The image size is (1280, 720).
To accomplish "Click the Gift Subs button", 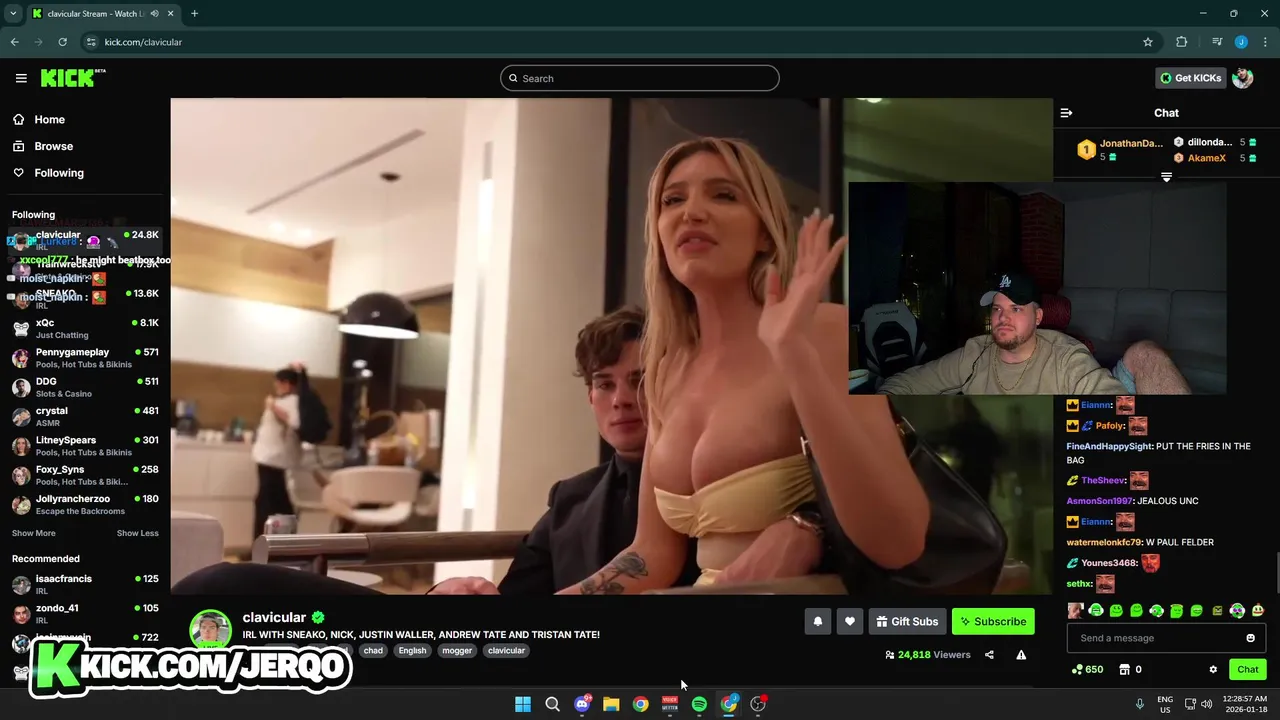I will tap(907, 621).
